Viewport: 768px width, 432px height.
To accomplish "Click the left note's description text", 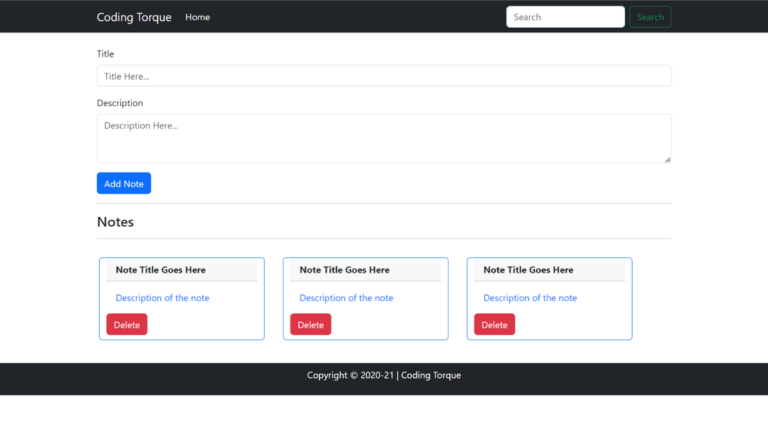I will click(x=162, y=298).
